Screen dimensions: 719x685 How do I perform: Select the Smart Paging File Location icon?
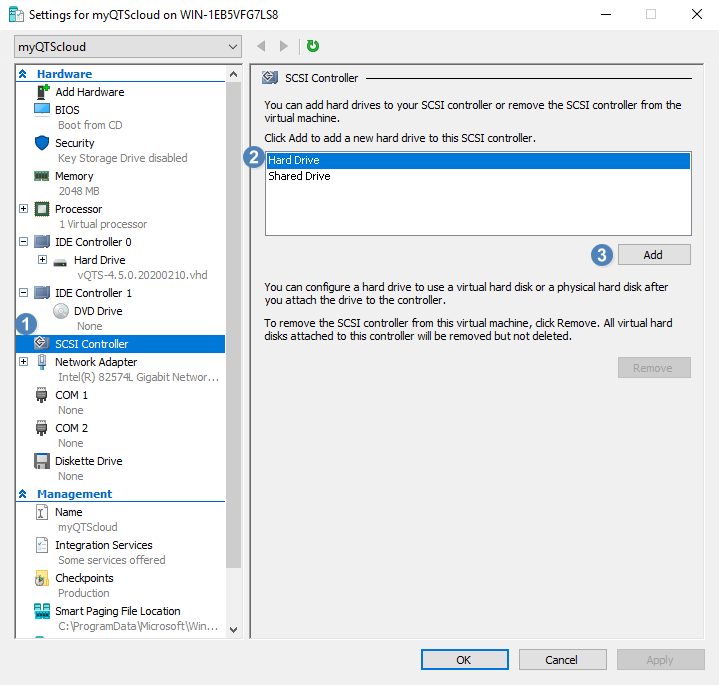click(42, 611)
